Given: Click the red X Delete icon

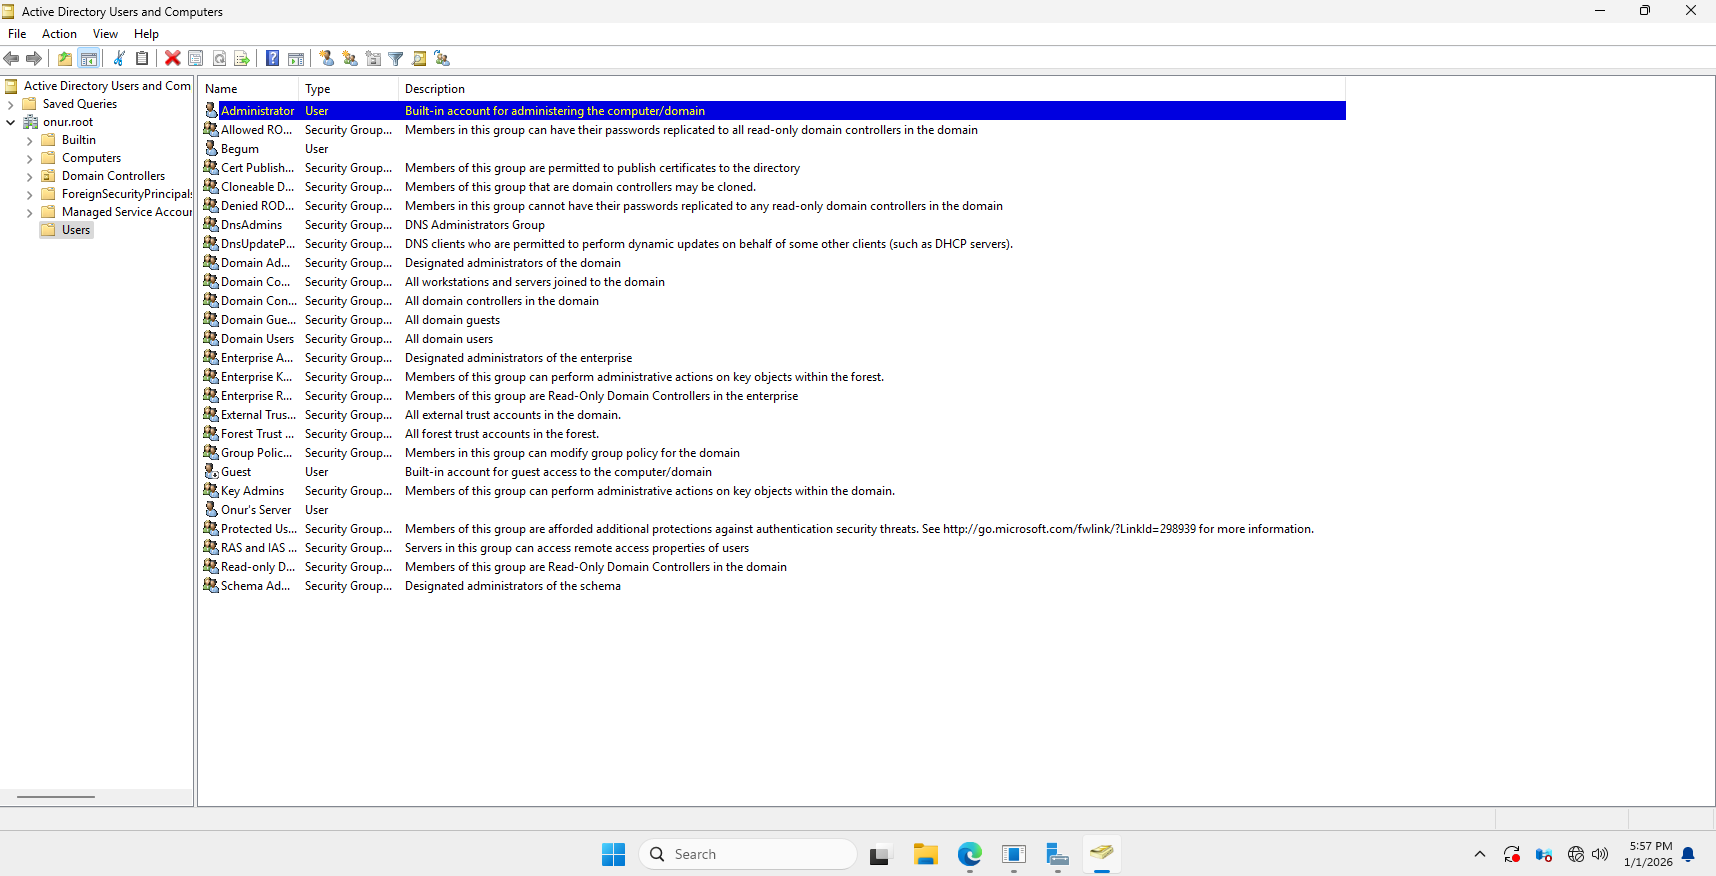Looking at the screenshot, I should coord(173,59).
